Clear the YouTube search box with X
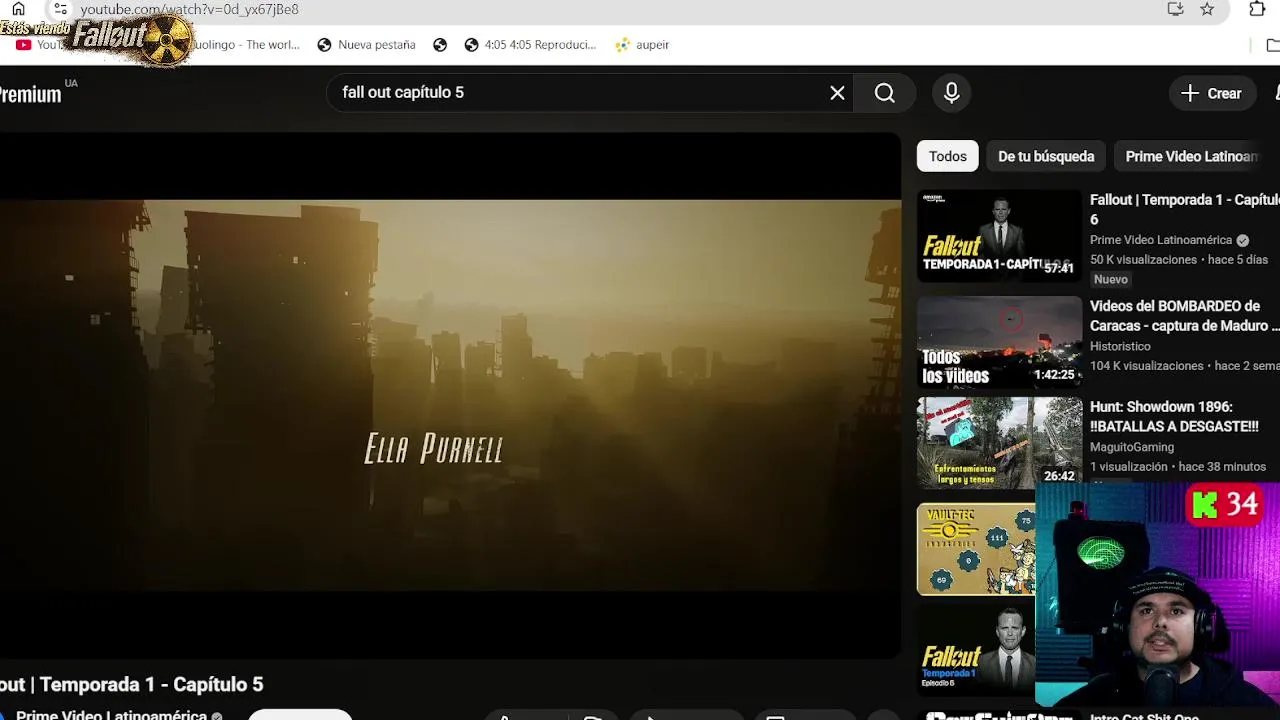1280x720 pixels. tap(837, 93)
